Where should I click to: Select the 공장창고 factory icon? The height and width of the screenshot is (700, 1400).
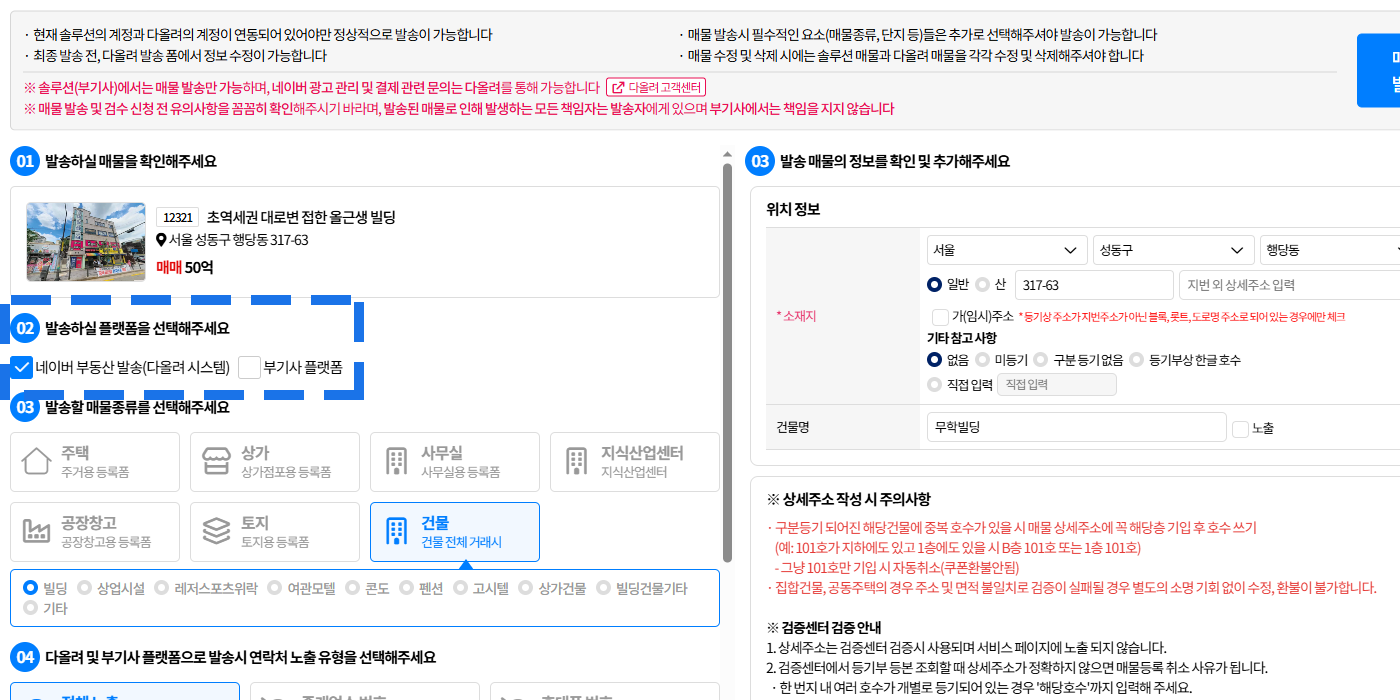click(37, 532)
